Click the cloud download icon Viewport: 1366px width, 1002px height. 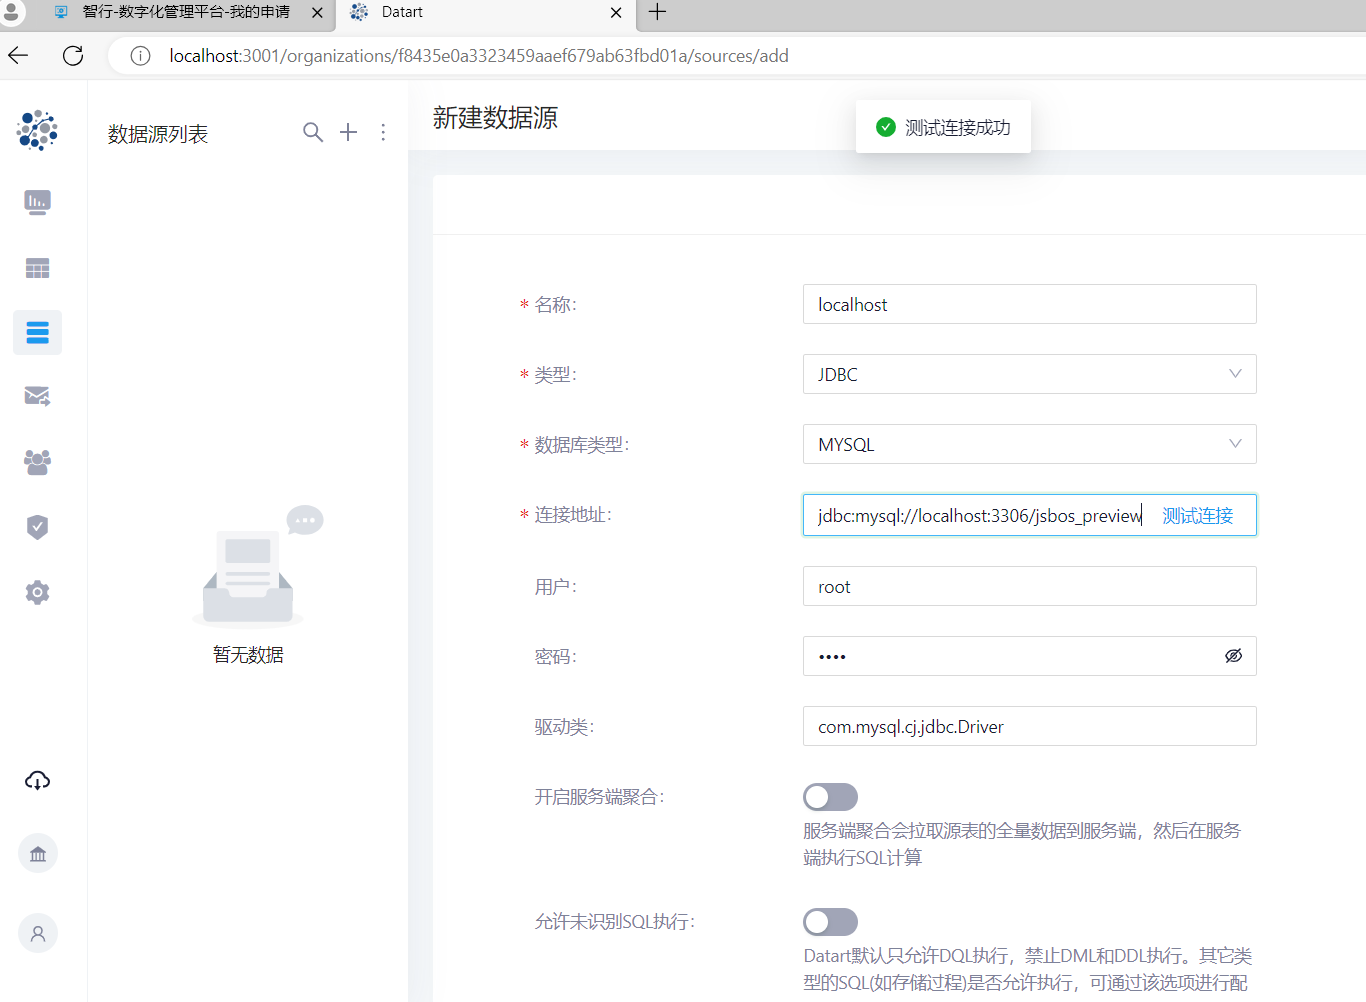point(37,781)
